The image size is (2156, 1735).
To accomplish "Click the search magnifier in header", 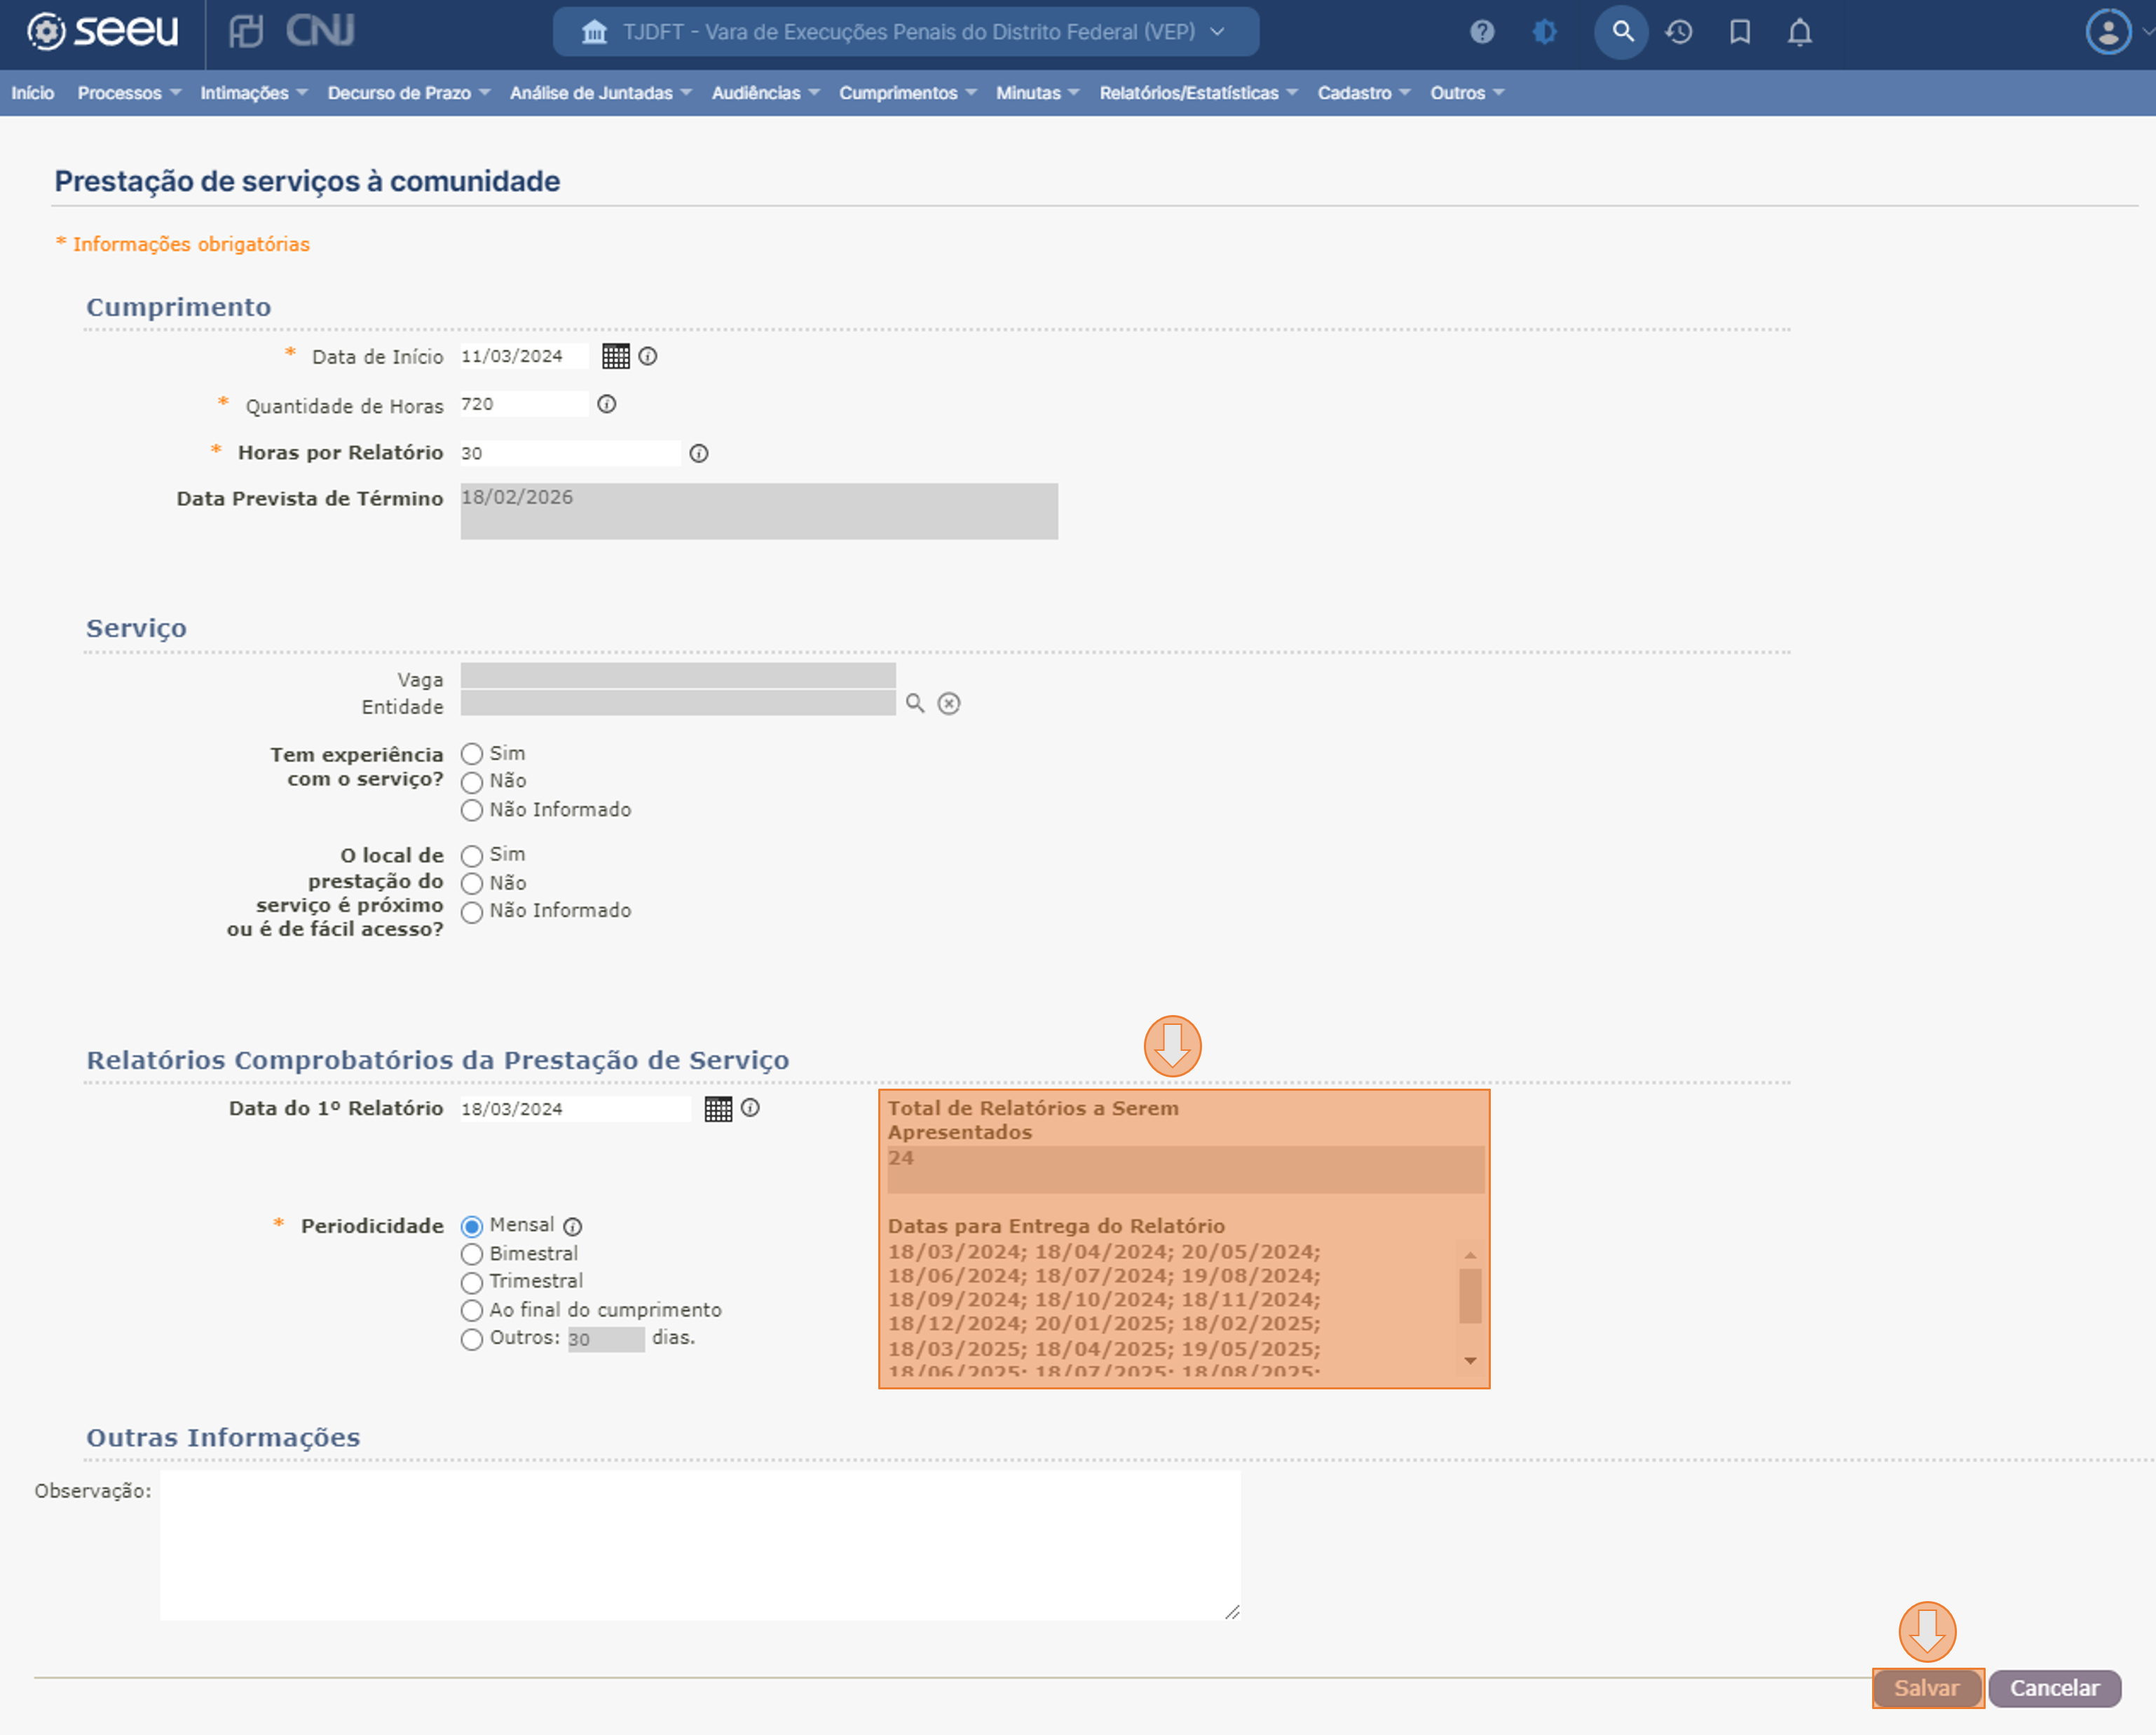I will point(1621,32).
